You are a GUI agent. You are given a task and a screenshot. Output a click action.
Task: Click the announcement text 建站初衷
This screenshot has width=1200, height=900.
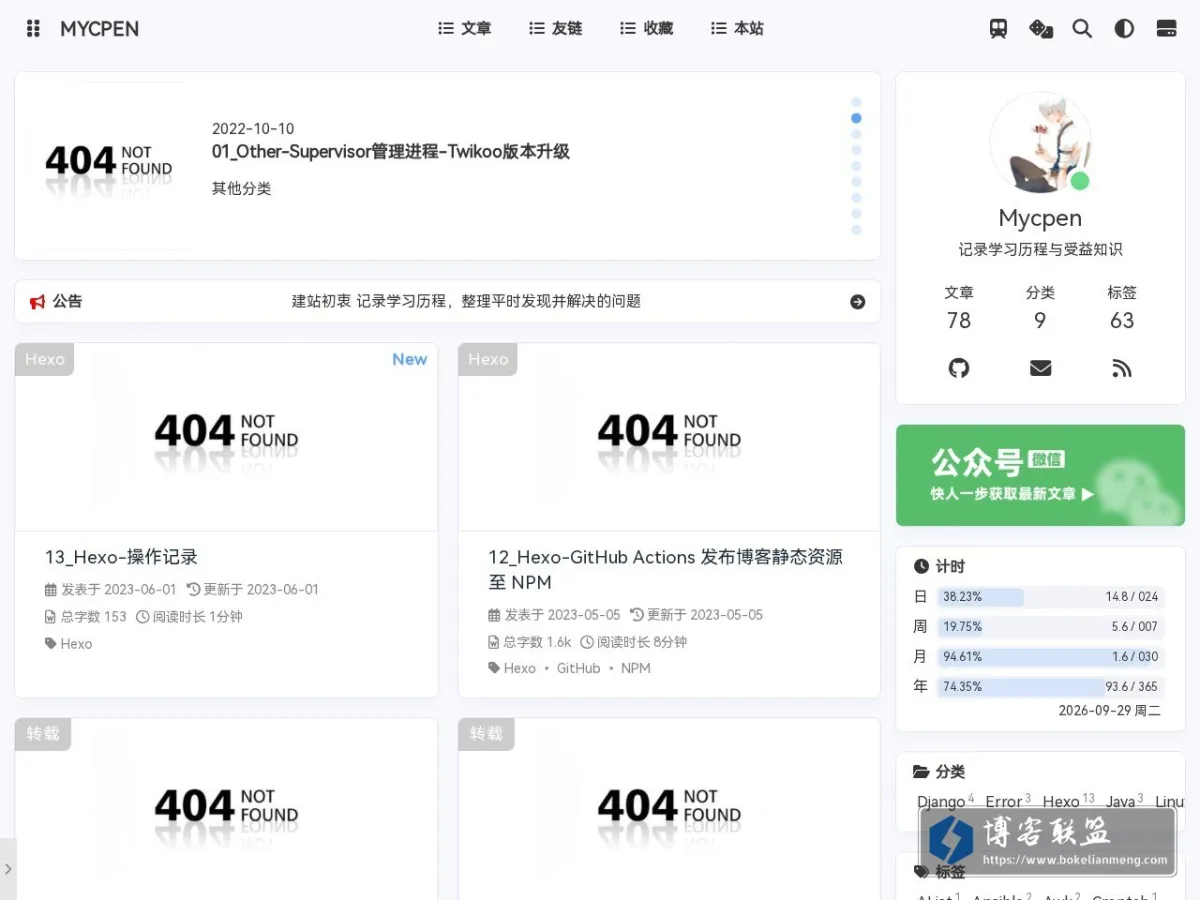[466, 301]
